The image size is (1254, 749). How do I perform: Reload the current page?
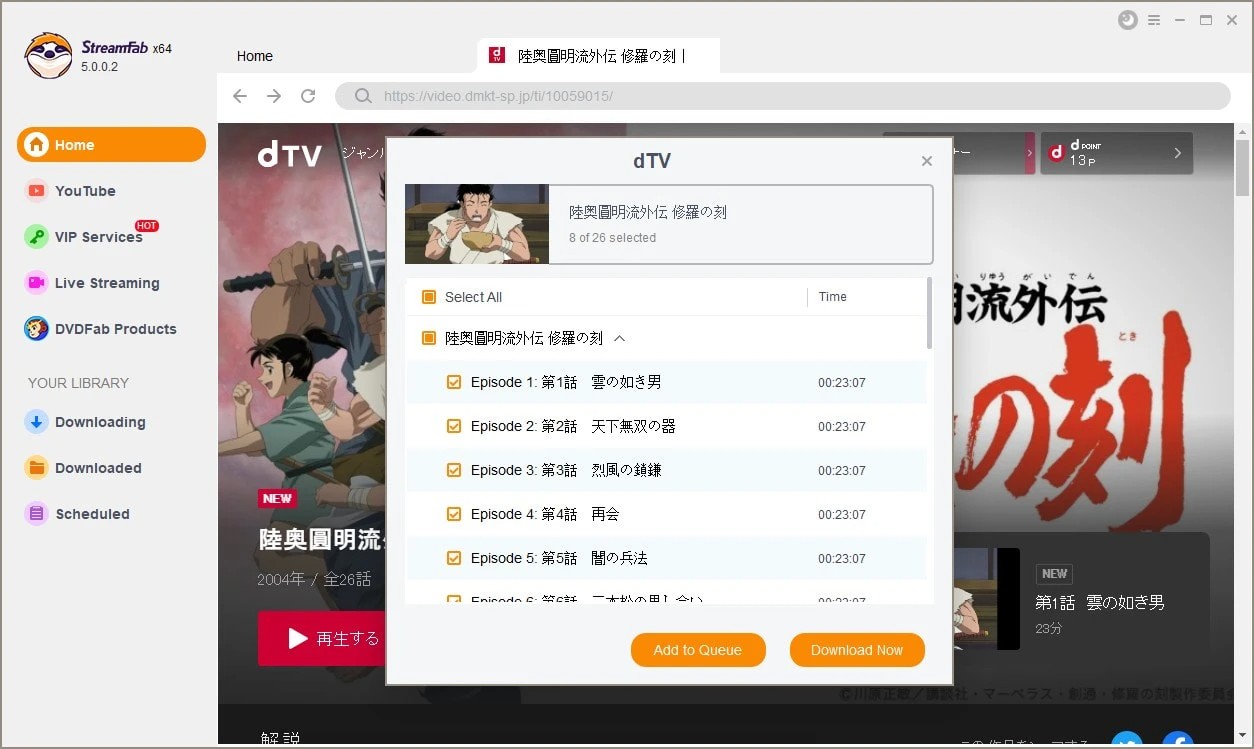pos(308,96)
